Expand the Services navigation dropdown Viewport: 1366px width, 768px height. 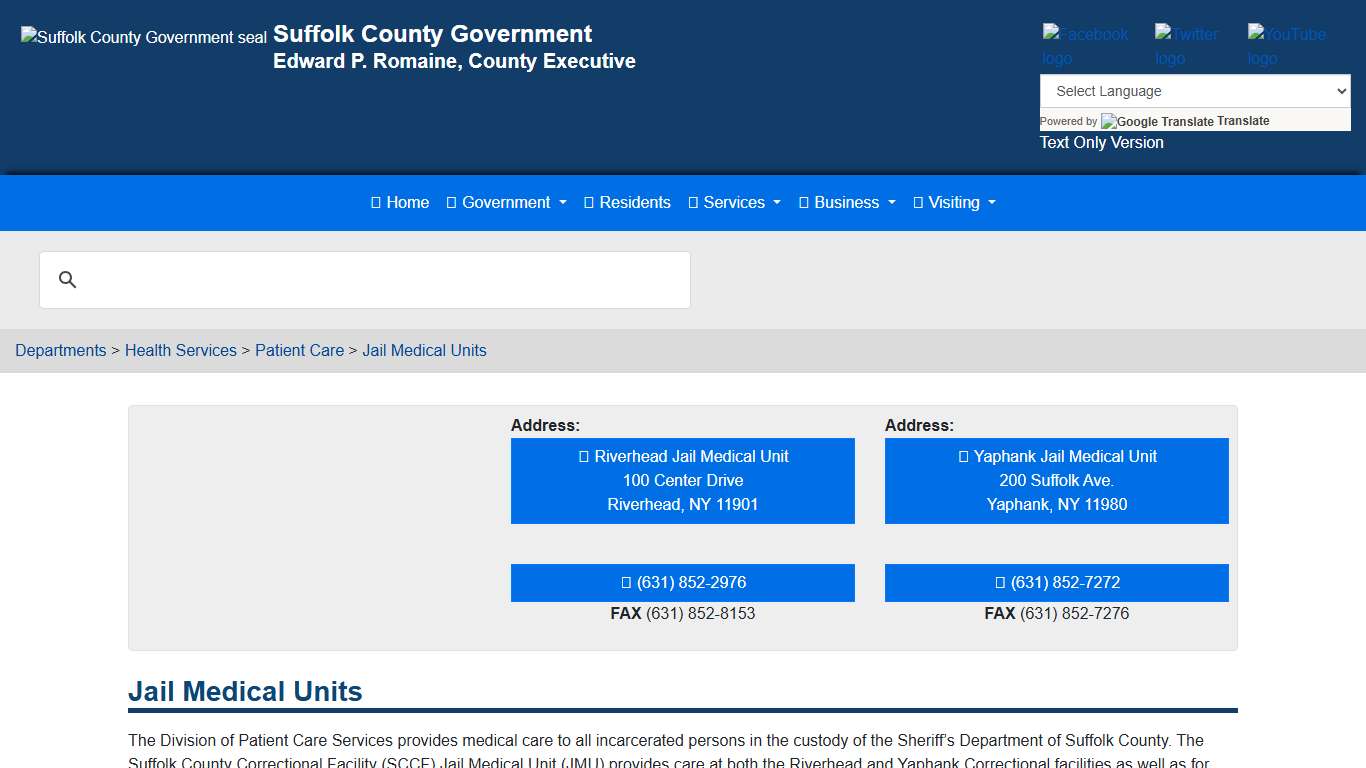point(734,203)
